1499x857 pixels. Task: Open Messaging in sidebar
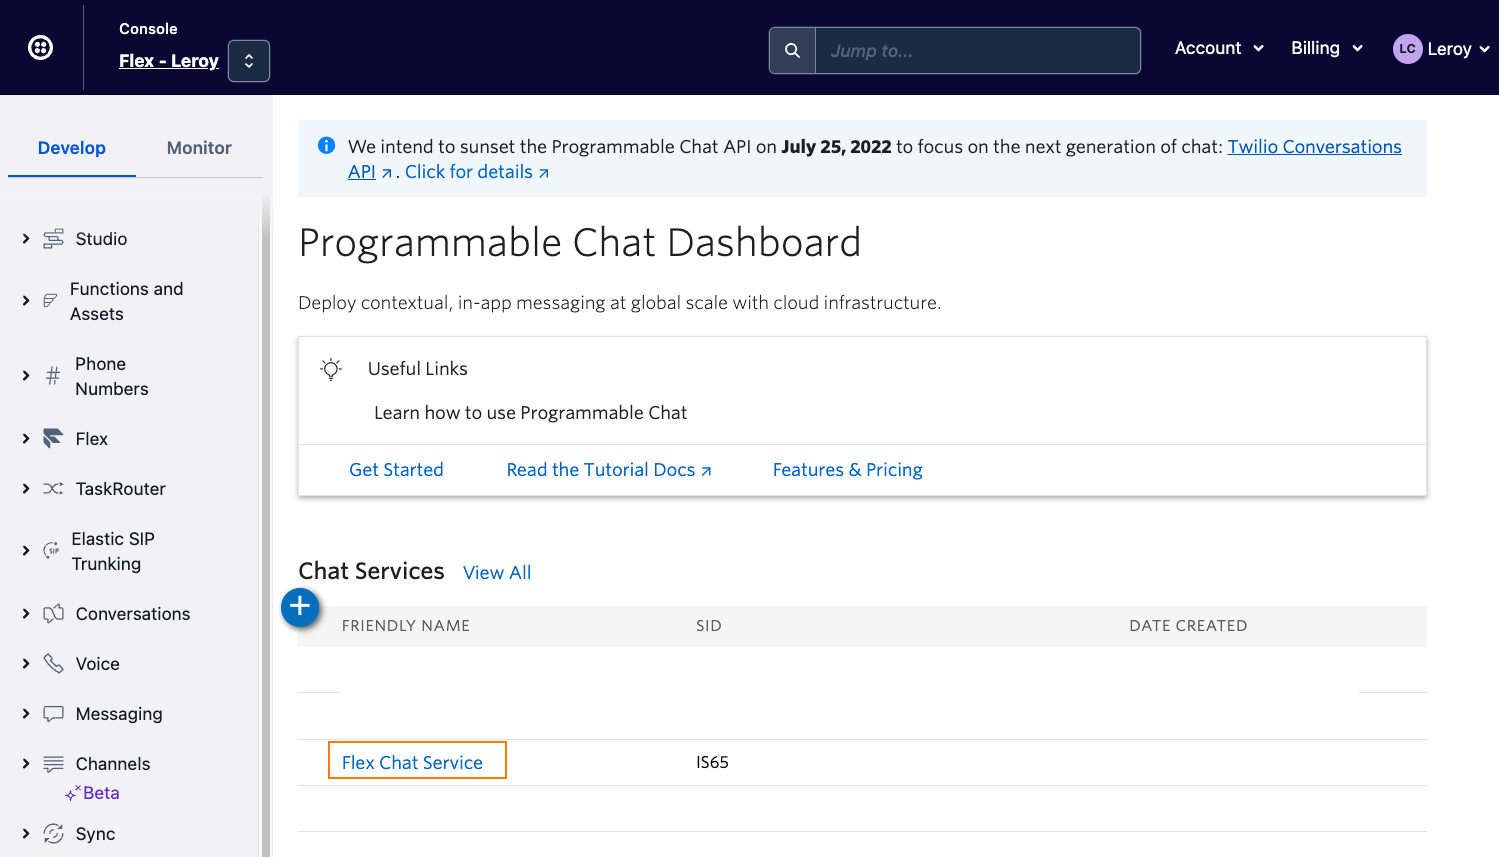(119, 714)
